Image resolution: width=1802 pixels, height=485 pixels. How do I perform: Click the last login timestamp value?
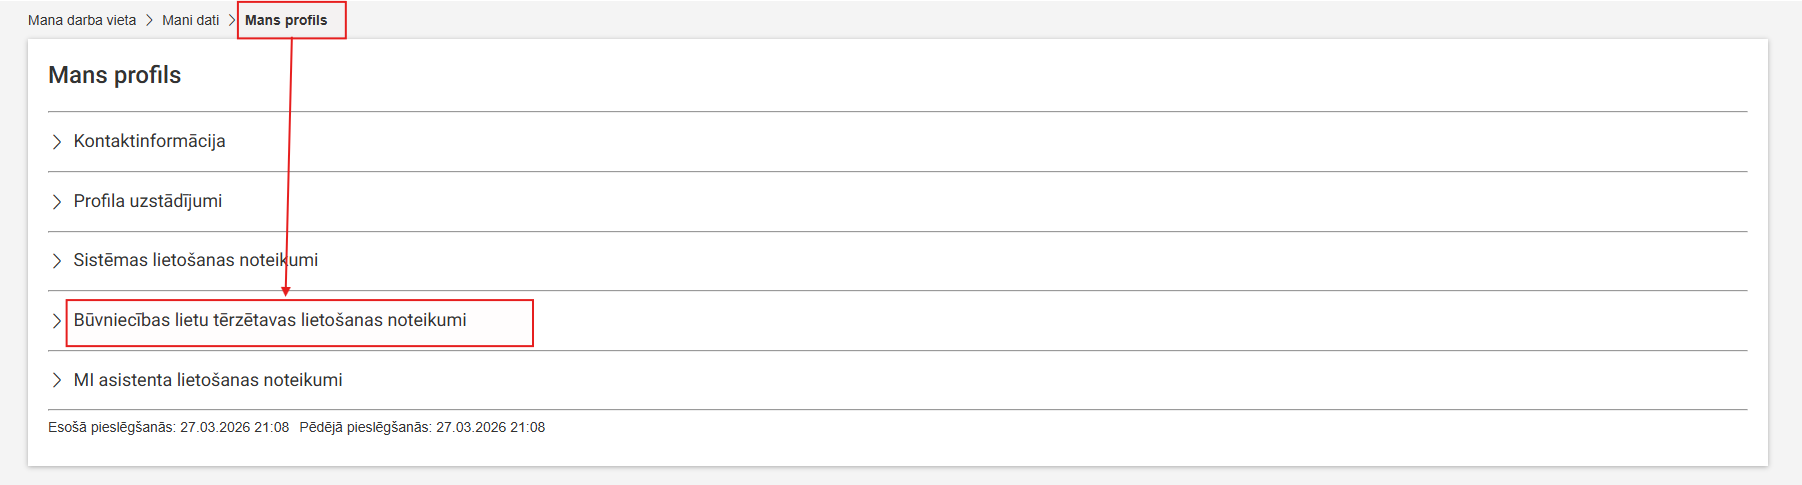tap(491, 427)
